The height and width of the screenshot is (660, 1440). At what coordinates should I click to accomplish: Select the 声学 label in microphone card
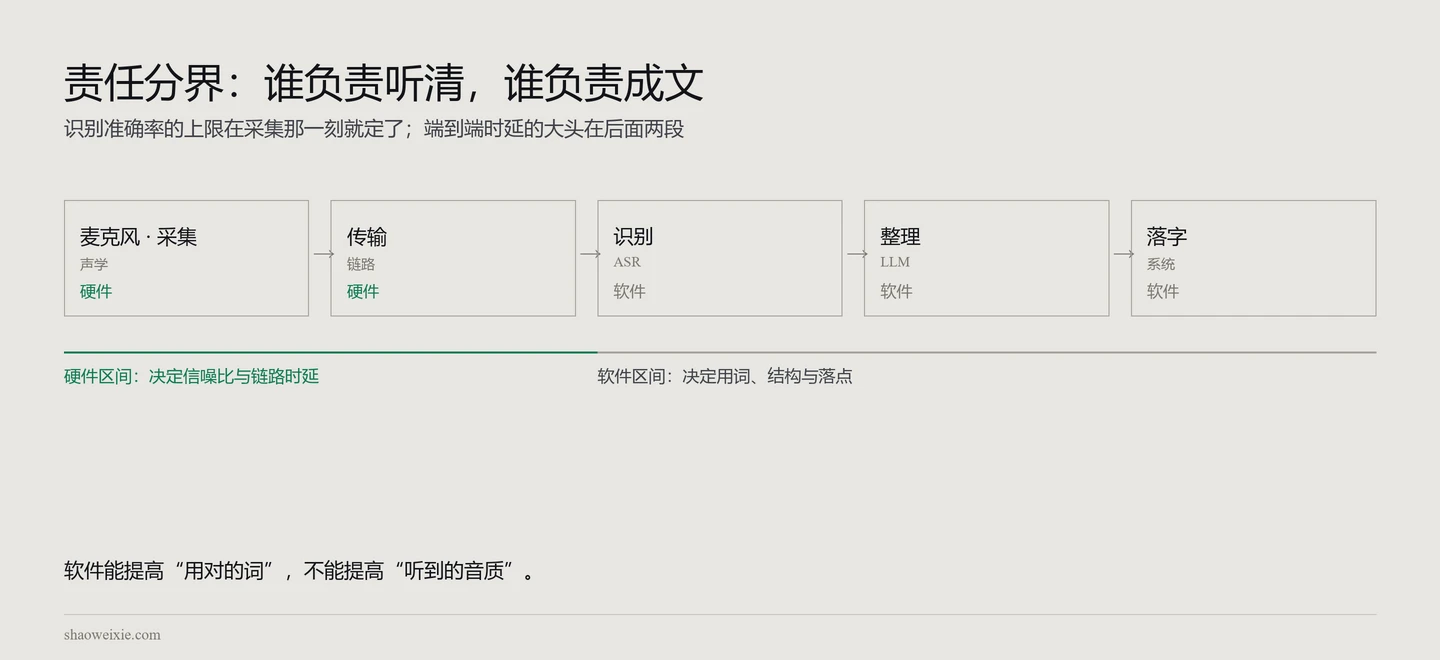pyautogui.click(x=94, y=264)
